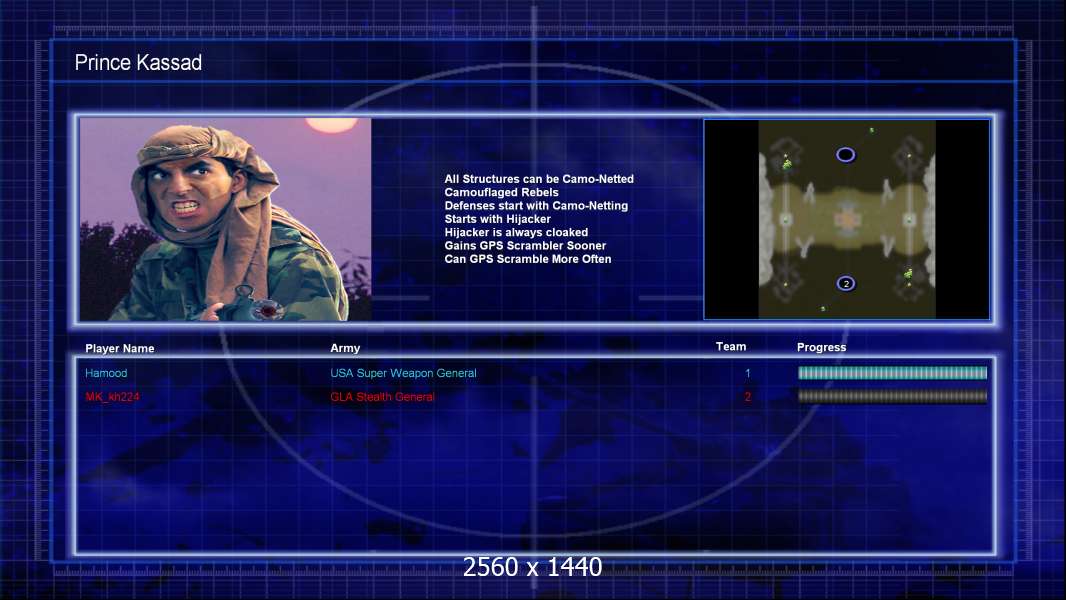Click MK_kh224's loading progress bar
The height and width of the screenshot is (600, 1066).
(893, 396)
